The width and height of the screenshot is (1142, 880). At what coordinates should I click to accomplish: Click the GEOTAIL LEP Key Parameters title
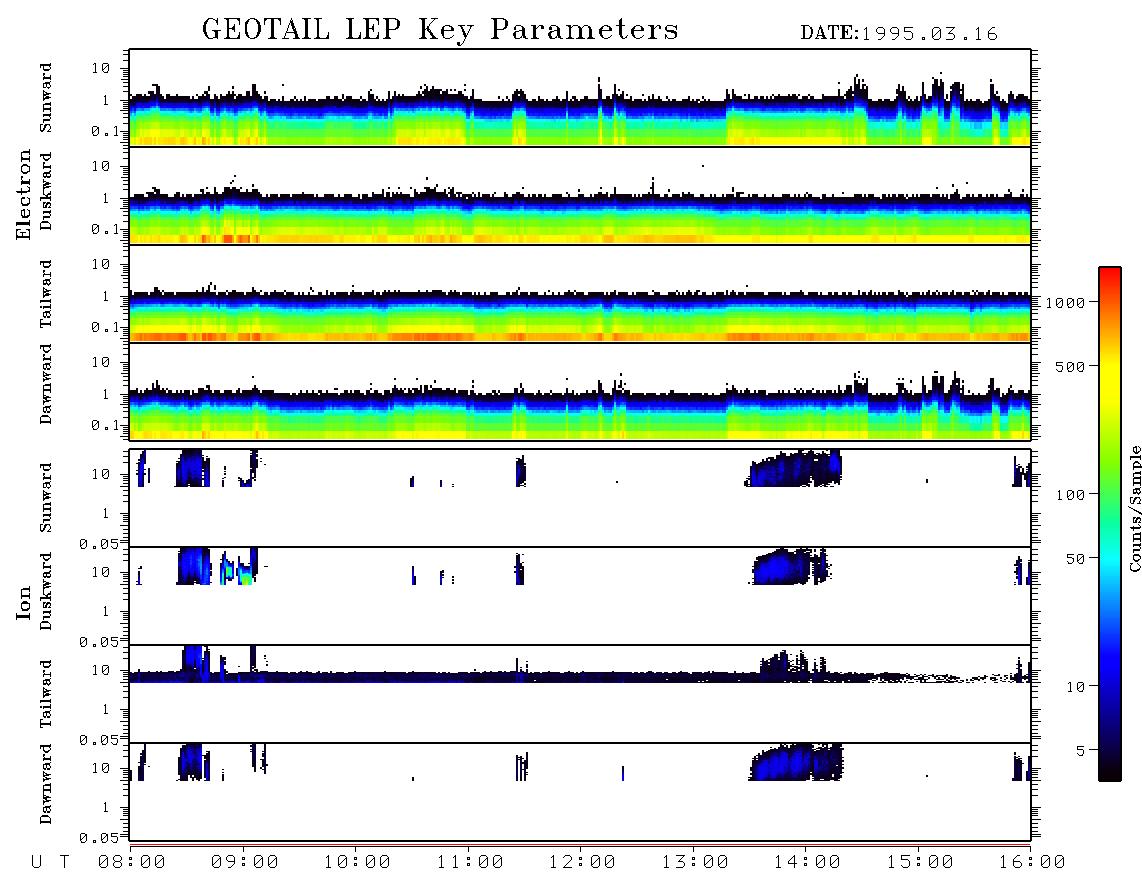coord(440,30)
